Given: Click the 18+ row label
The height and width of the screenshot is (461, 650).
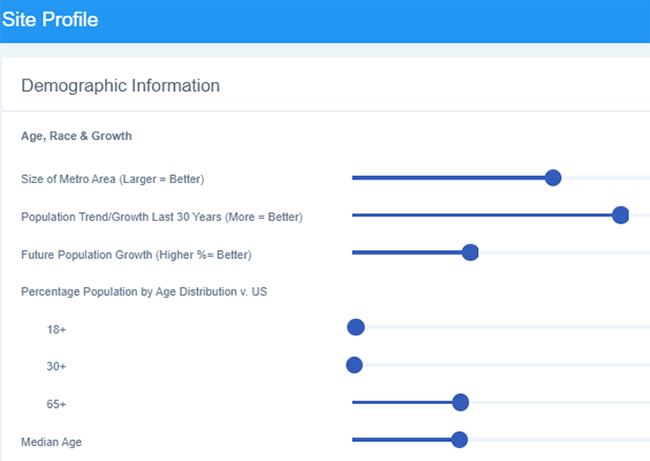Looking at the screenshot, I should pyautogui.click(x=56, y=330).
